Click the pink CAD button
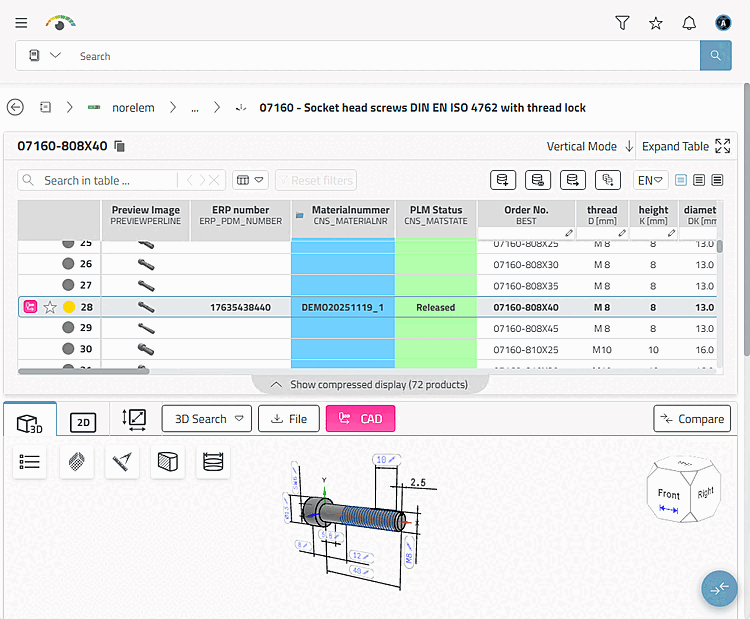The width and height of the screenshot is (750, 619). (361, 419)
